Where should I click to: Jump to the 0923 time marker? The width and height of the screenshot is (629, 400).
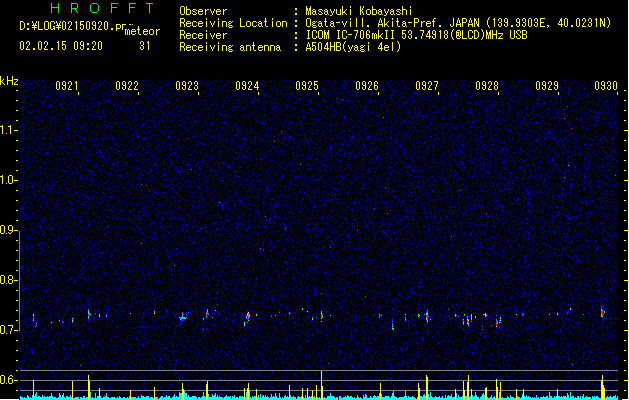point(187,86)
